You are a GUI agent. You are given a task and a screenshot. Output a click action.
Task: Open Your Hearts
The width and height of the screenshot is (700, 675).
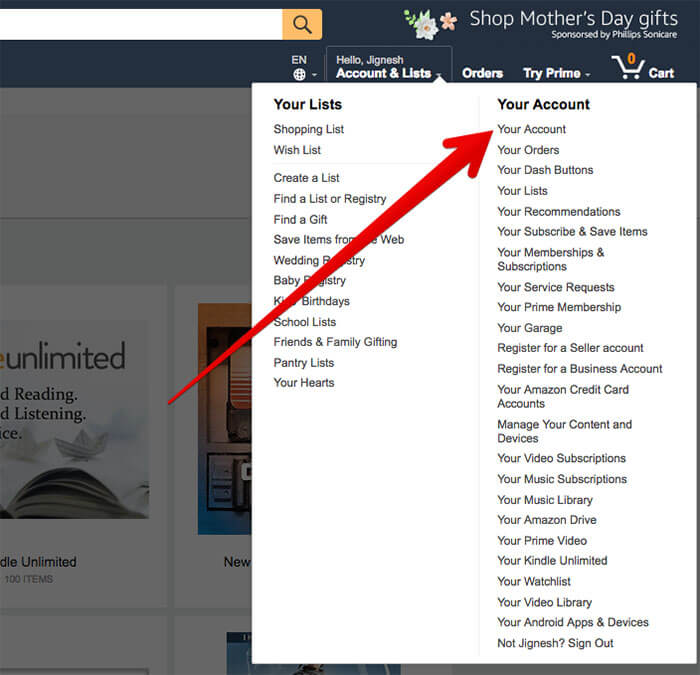[x=304, y=383]
